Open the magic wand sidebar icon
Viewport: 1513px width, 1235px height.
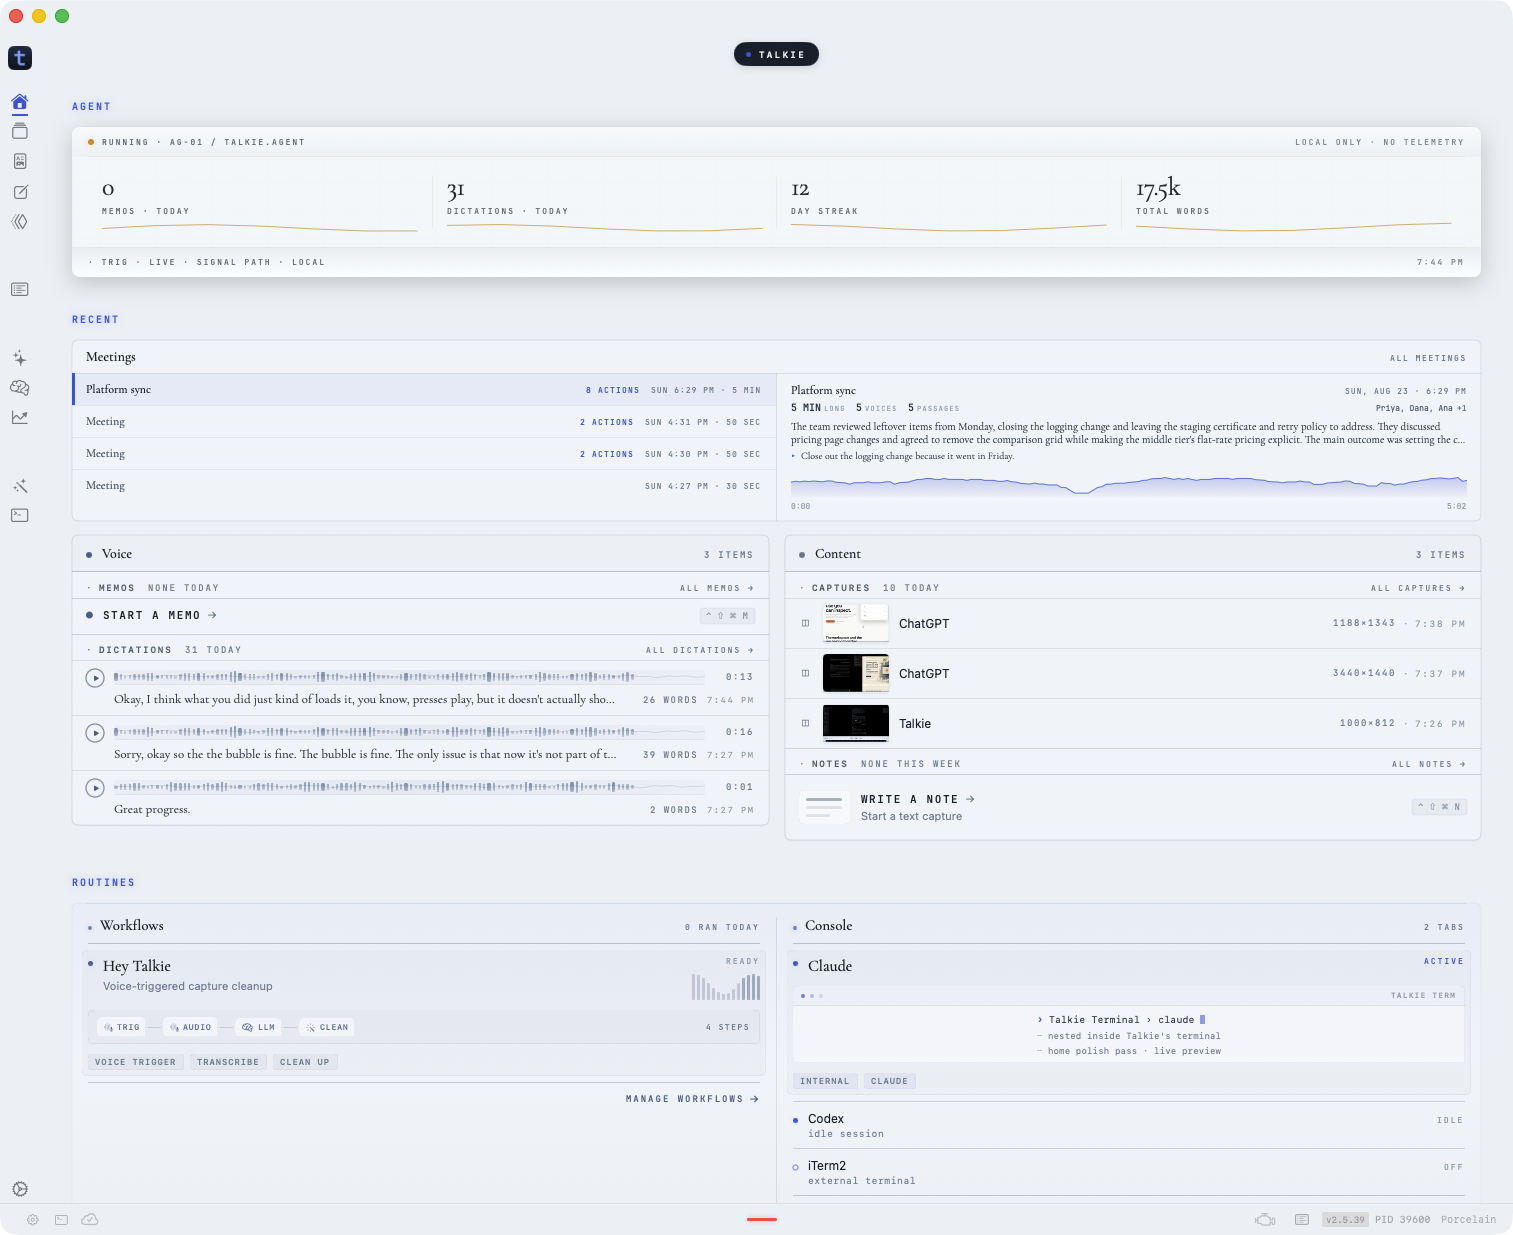(20, 486)
